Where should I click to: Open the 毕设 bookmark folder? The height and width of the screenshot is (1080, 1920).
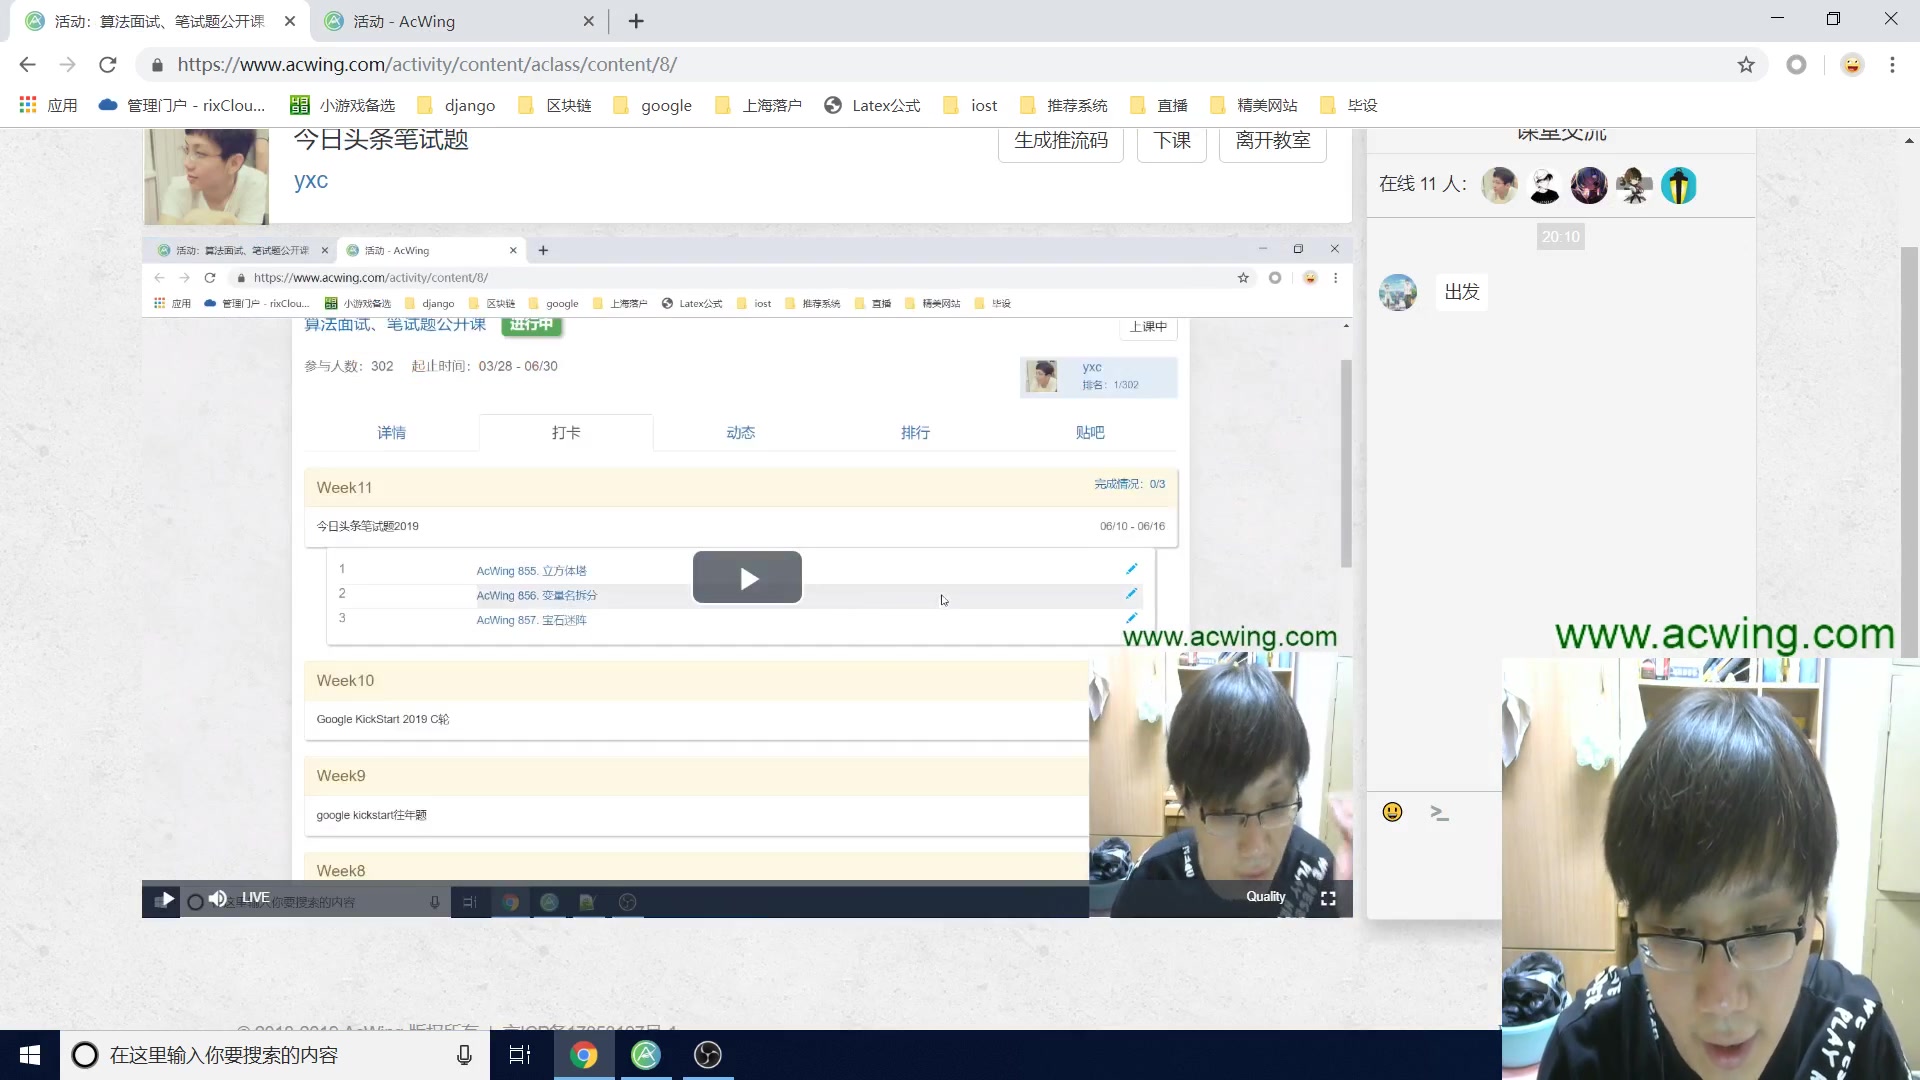(1349, 105)
